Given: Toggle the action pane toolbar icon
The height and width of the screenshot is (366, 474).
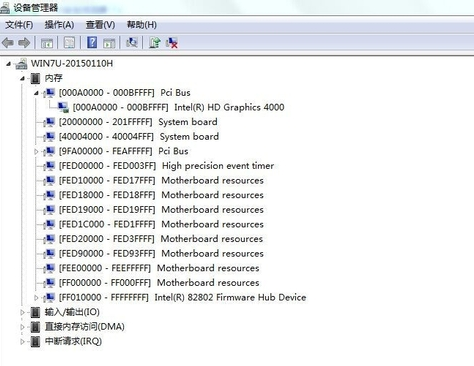Looking at the screenshot, I should click(109, 43).
